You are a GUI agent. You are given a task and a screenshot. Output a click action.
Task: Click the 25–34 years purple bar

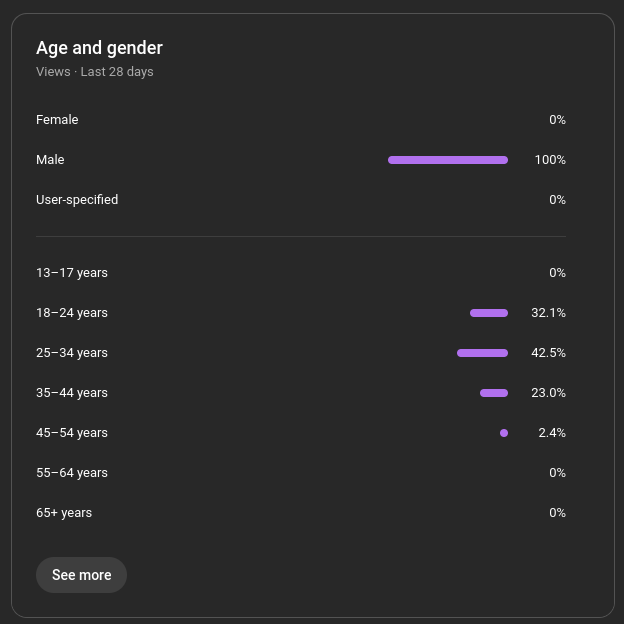coord(482,353)
